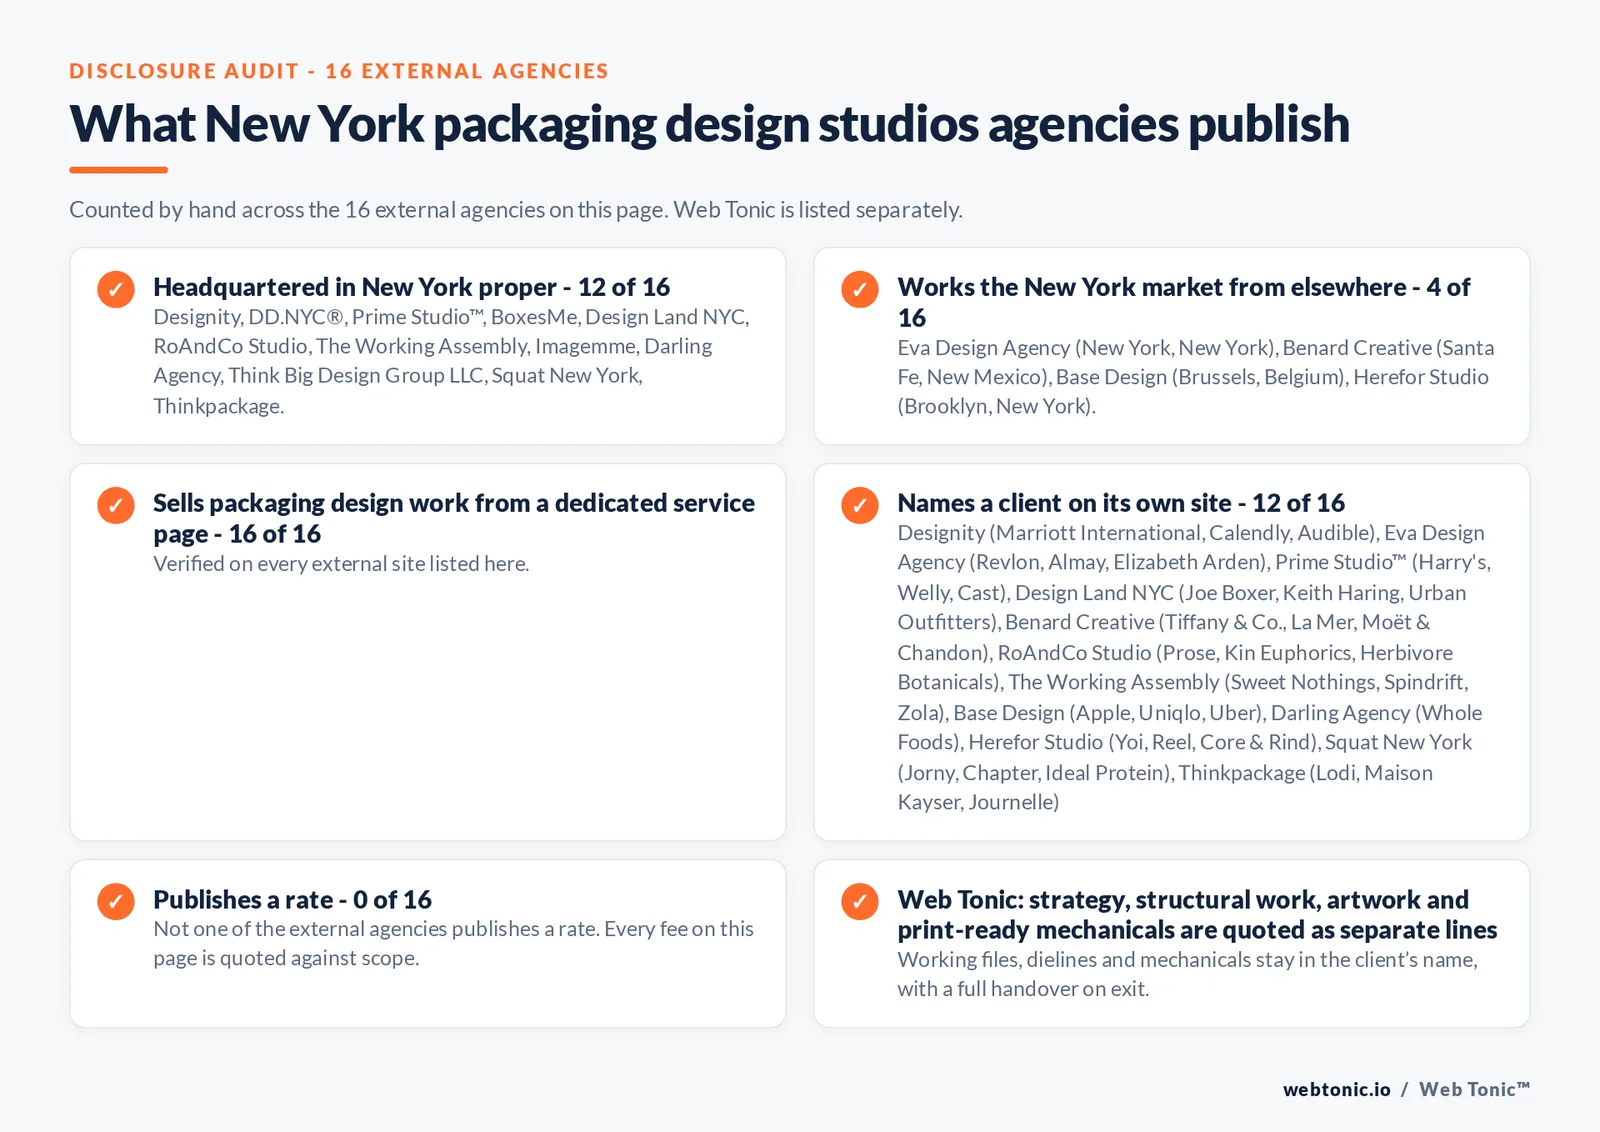Select the heading 'Works the New York market from elsewhere'
This screenshot has height=1132, width=1600.
tap(1184, 302)
